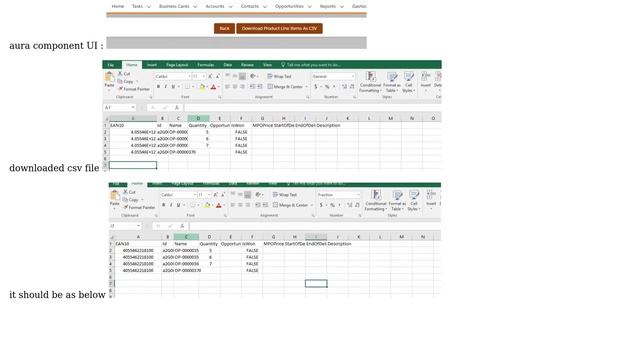
Task: Open the File tab in downloaded csv Excel
Action: pyautogui.click(x=111, y=65)
